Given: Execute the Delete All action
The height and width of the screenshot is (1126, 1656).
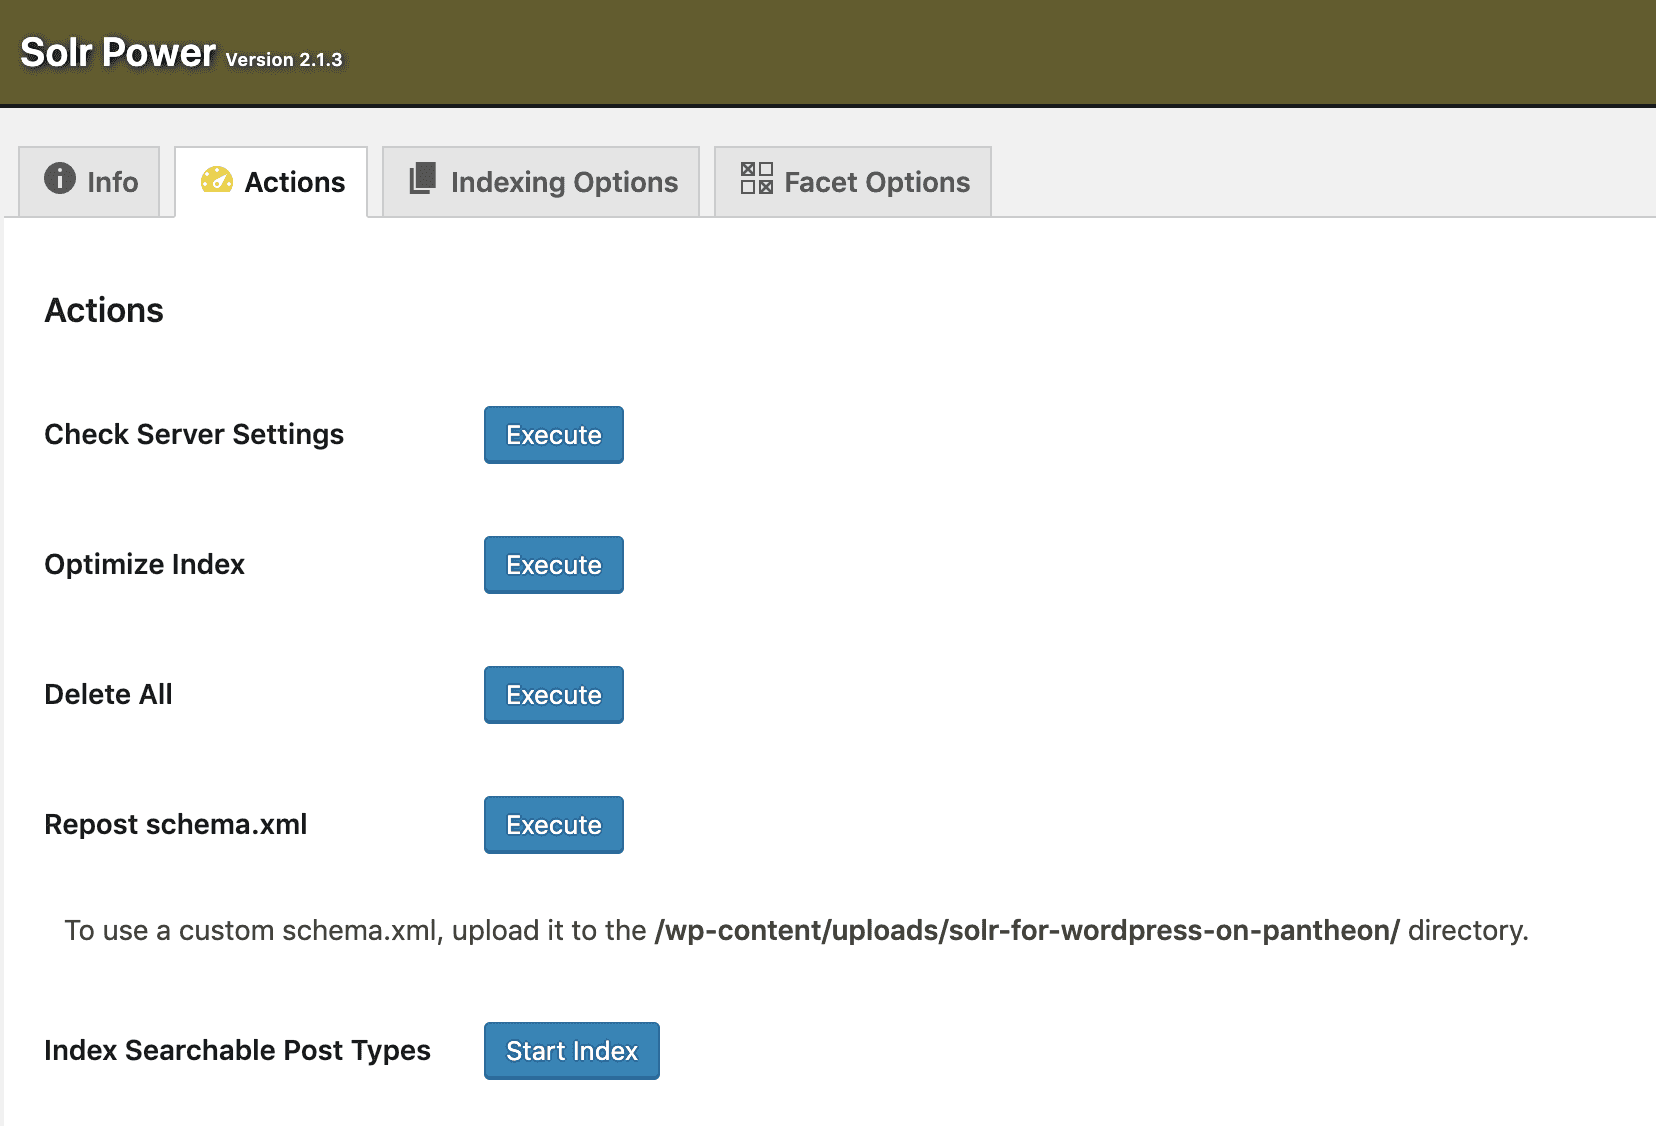Looking at the screenshot, I should click(x=553, y=694).
